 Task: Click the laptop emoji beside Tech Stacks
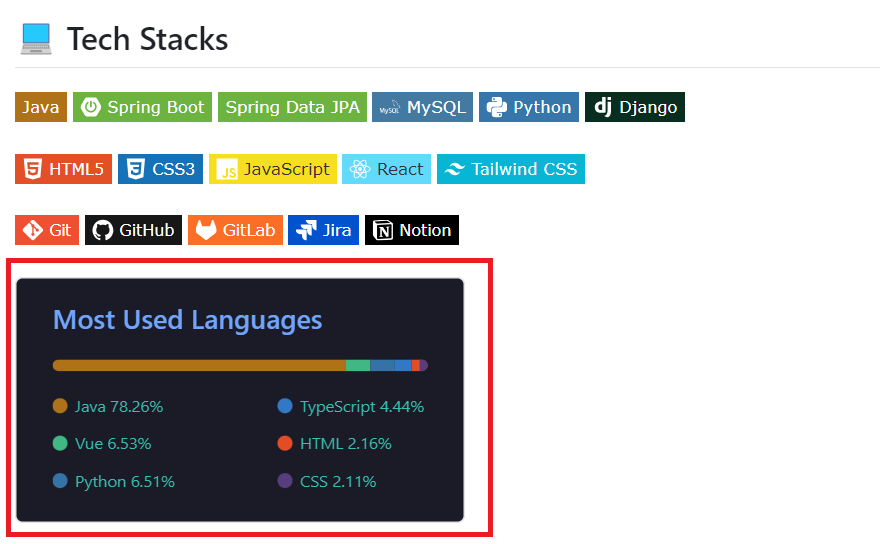tap(36, 39)
